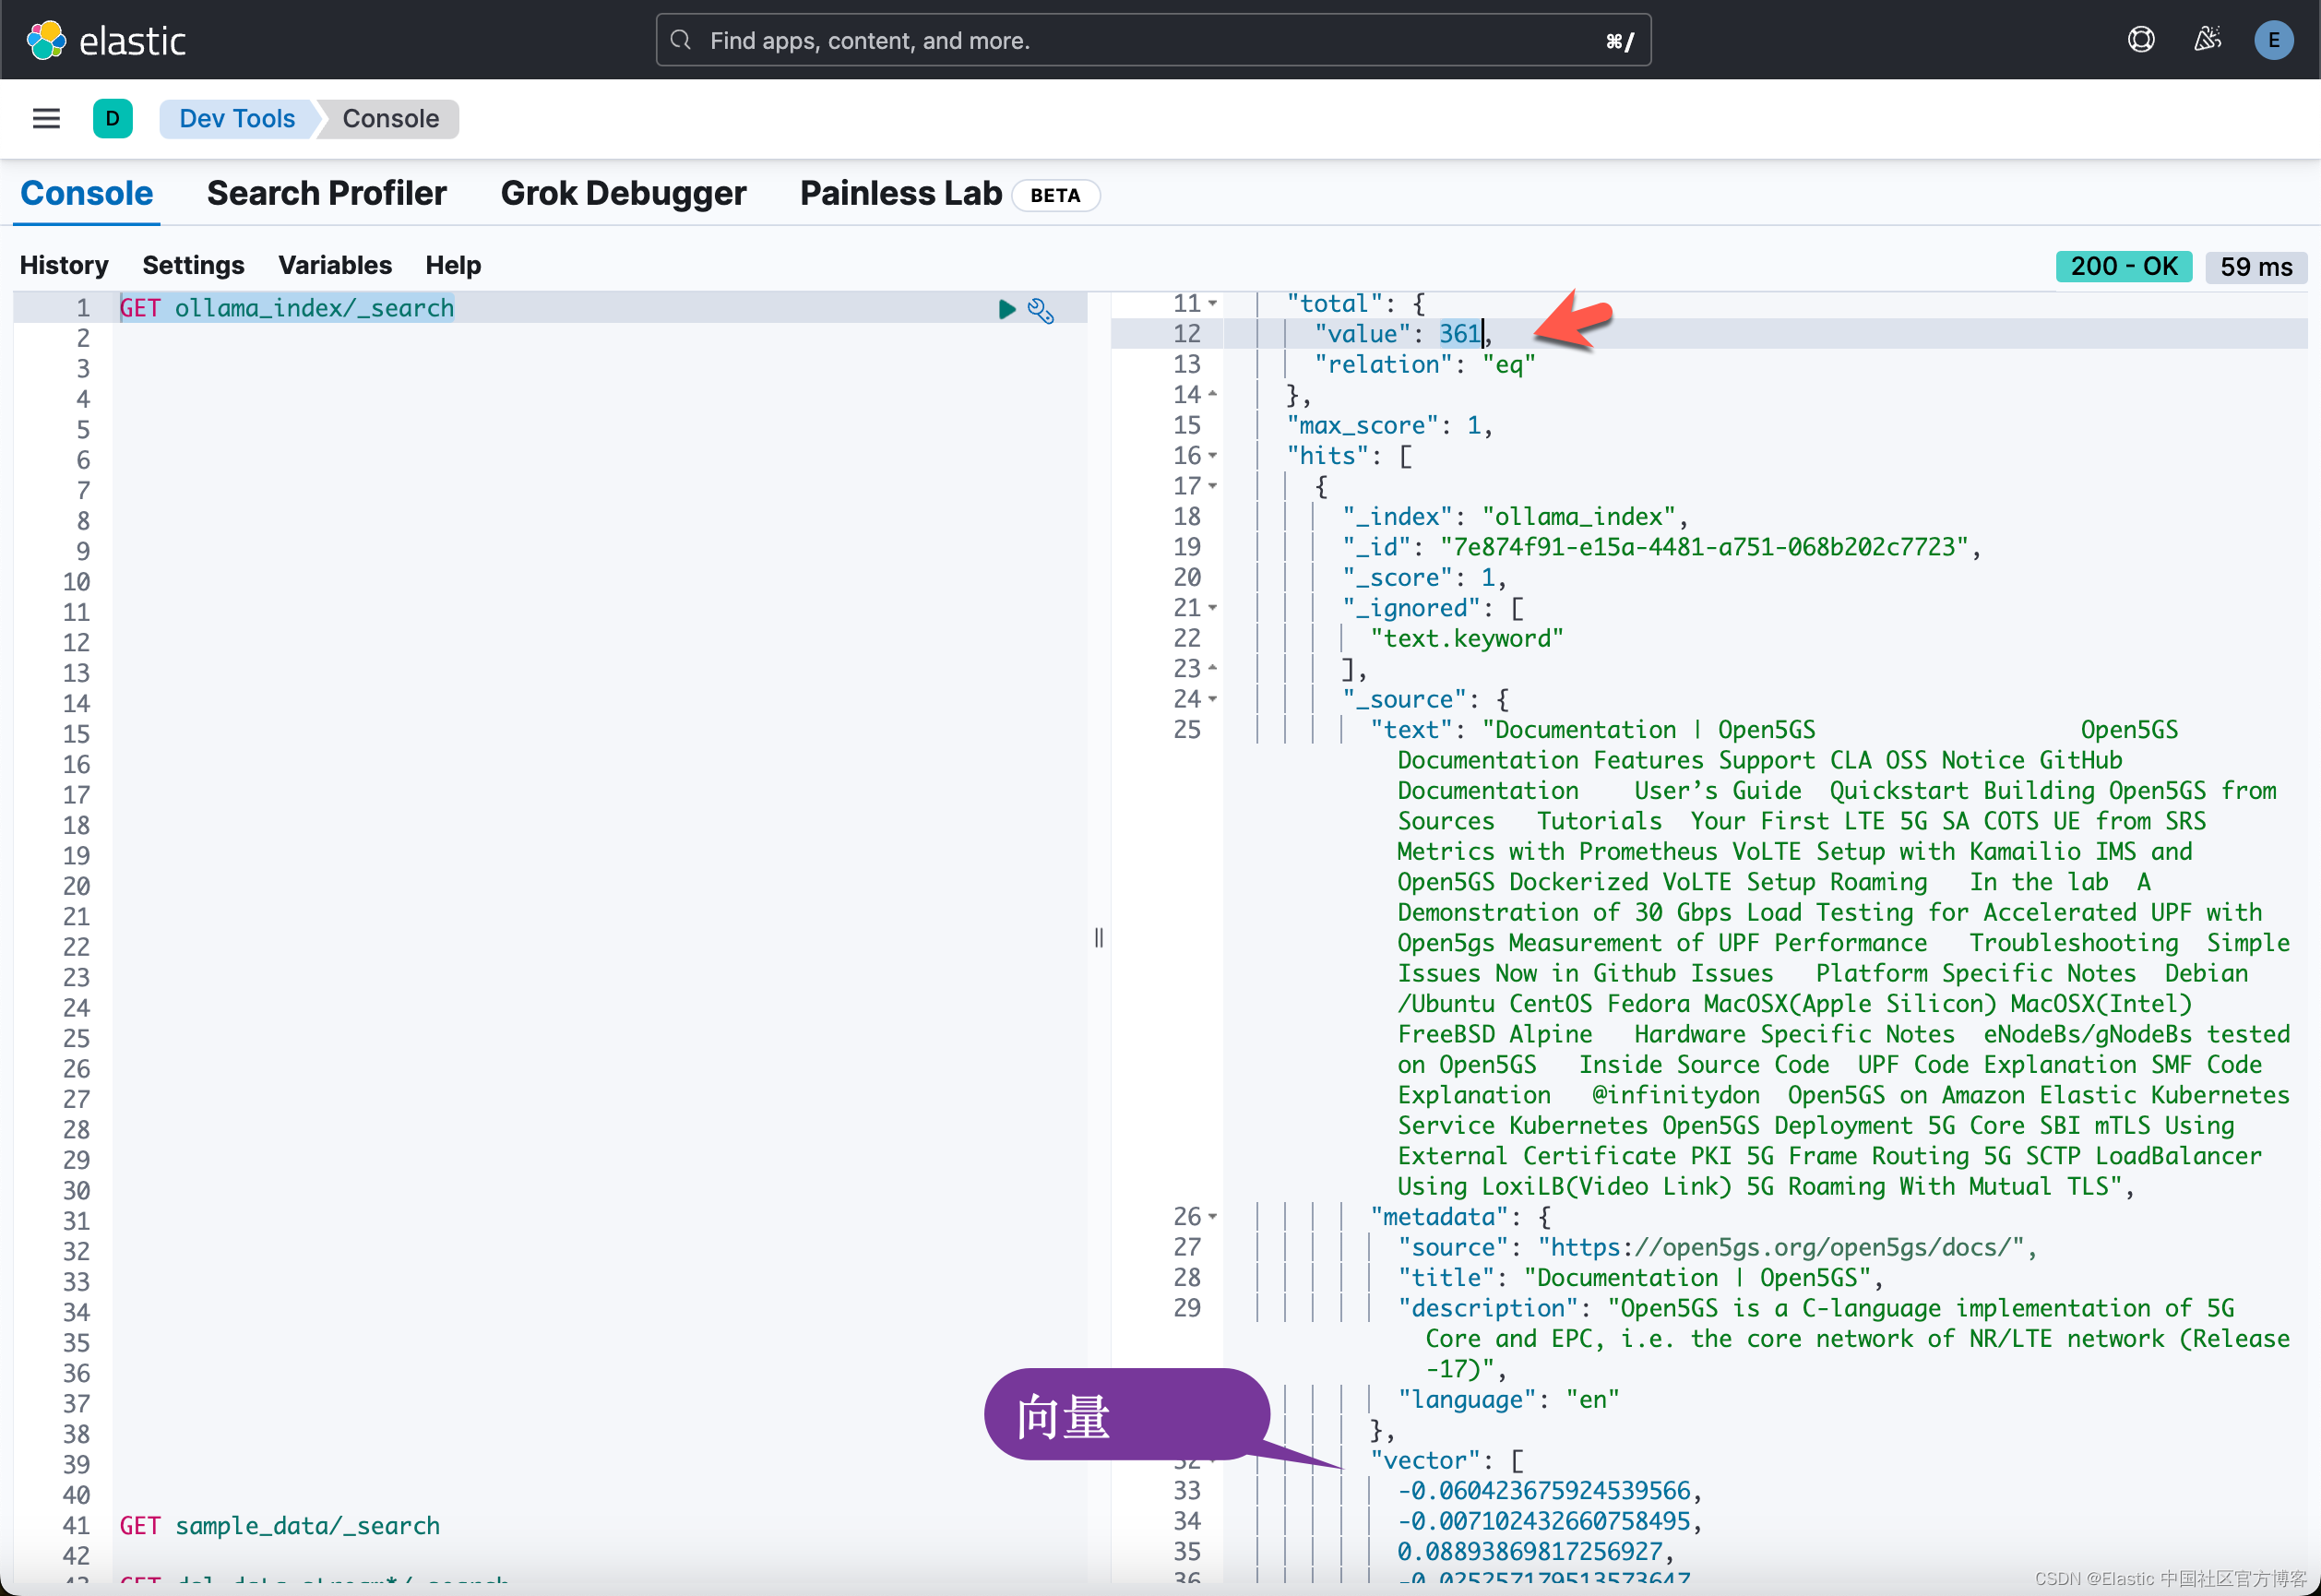Screen dimensions: 2321x1596
Task: Open the console Variables panel
Action: click(x=335, y=265)
